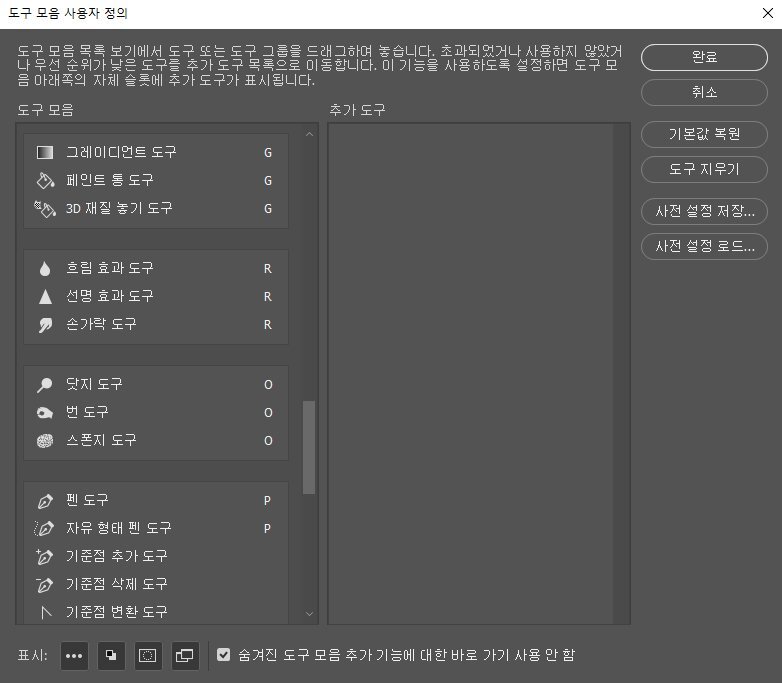Click the tool list scroll up arrow
This screenshot has height=683, width=782.
(x=309, y=134)
